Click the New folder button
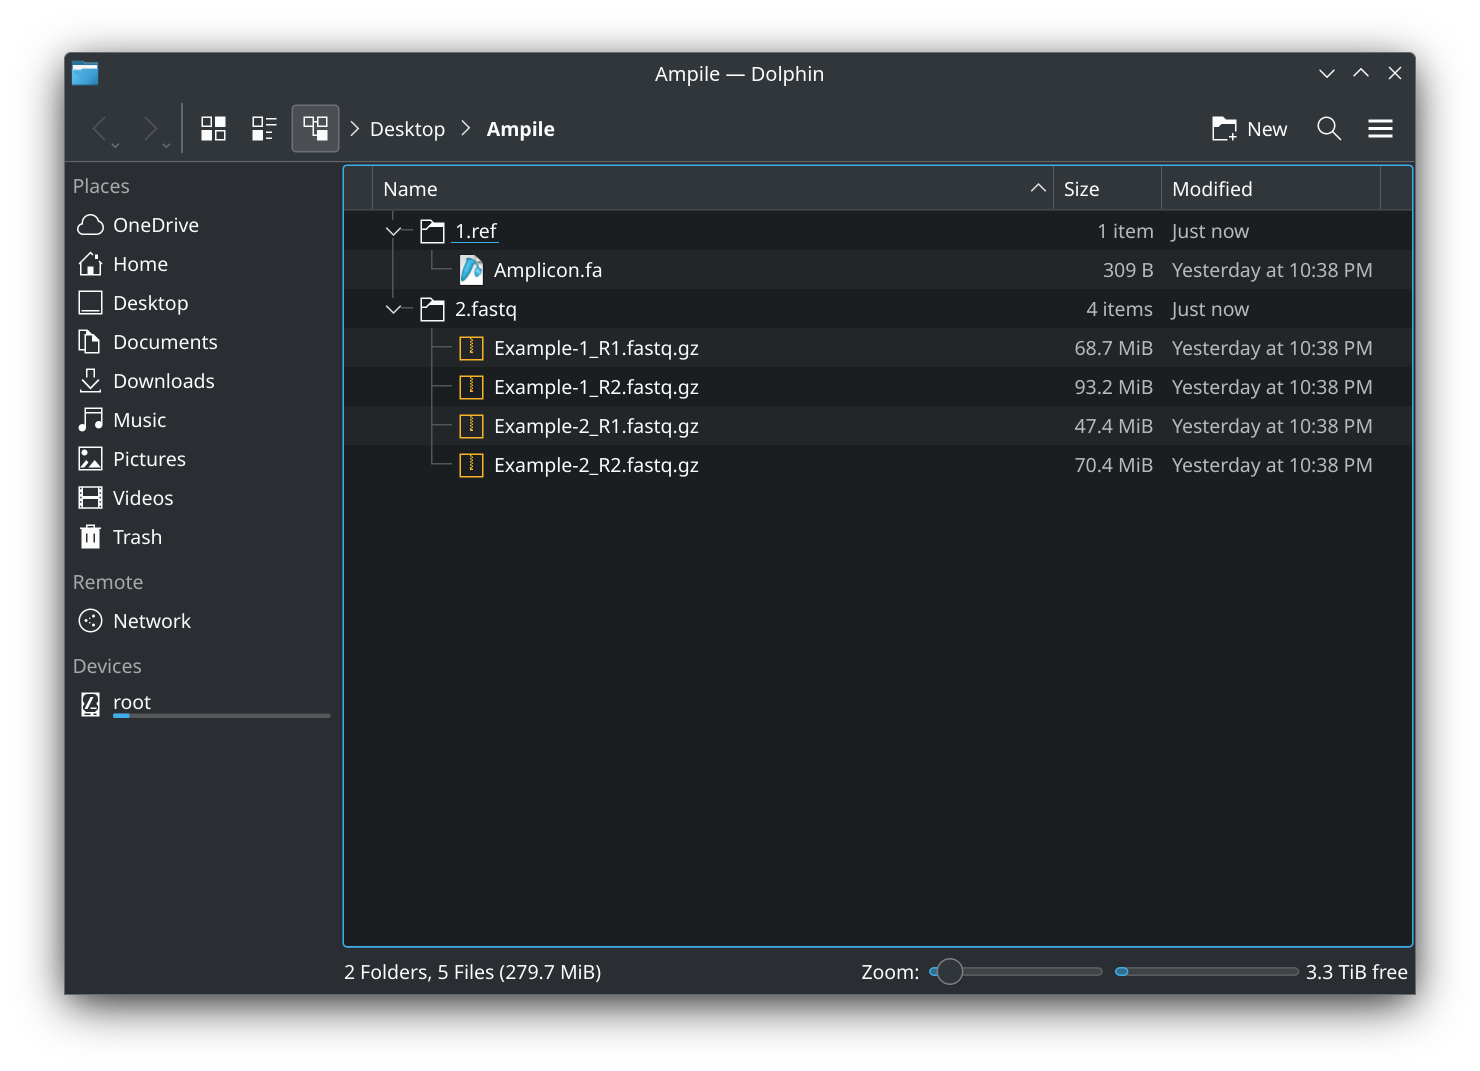Image resolution: width=1480 pixels, height=1071 pixels. 1249,128
